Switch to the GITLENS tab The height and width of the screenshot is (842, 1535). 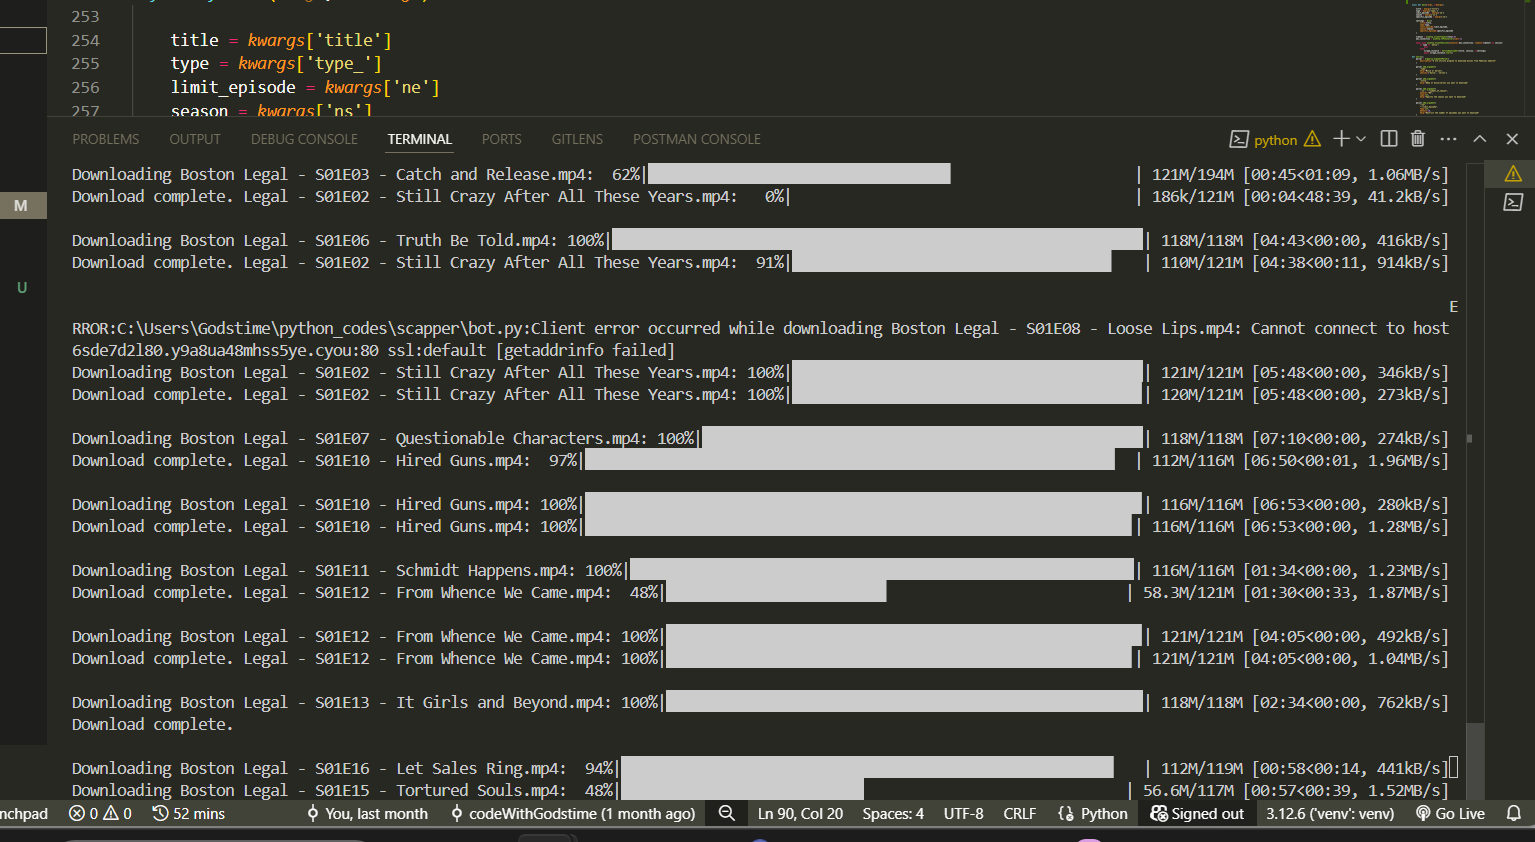(x=577, y=139)
